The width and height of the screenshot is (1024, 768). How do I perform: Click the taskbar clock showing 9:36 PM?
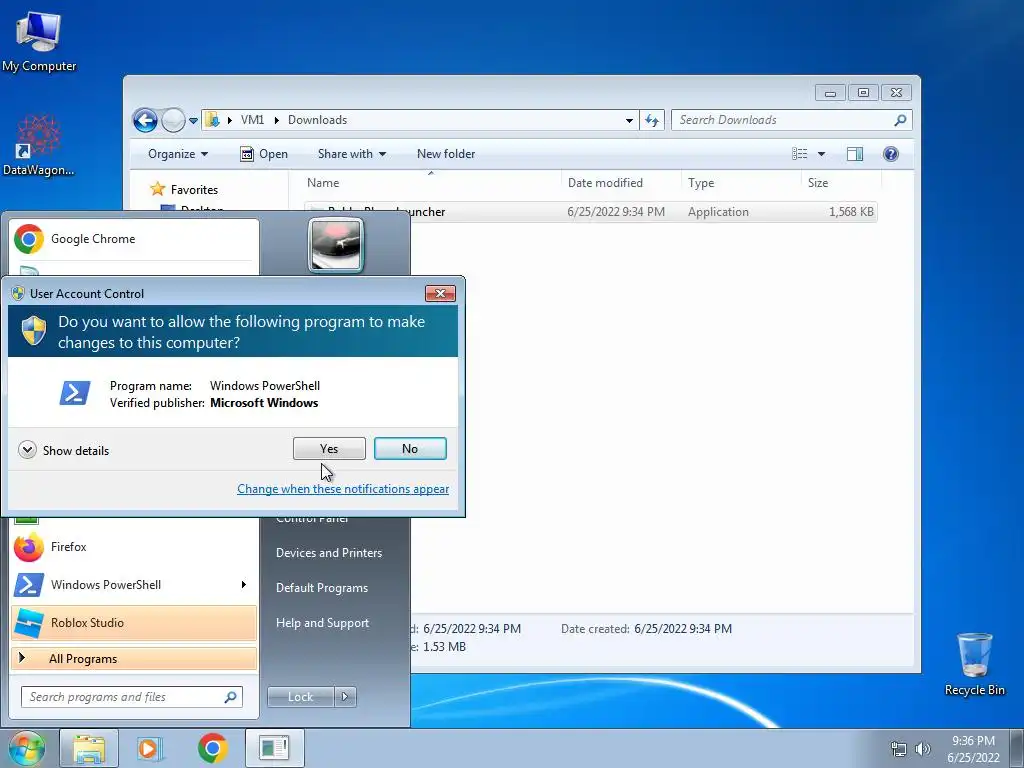(973, 749)
